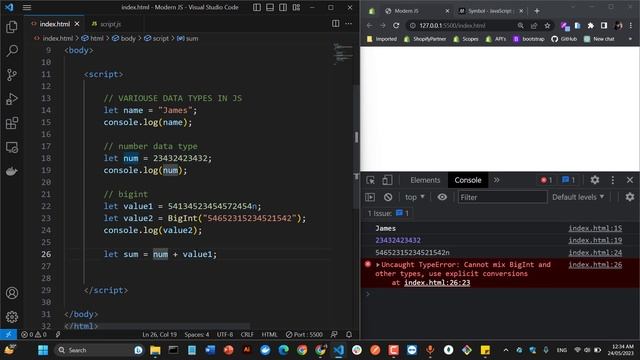The height and width of the screenshot is (360, 640).
Task: Select the script breadcrumb item
Action: click(x=156, y=38)
